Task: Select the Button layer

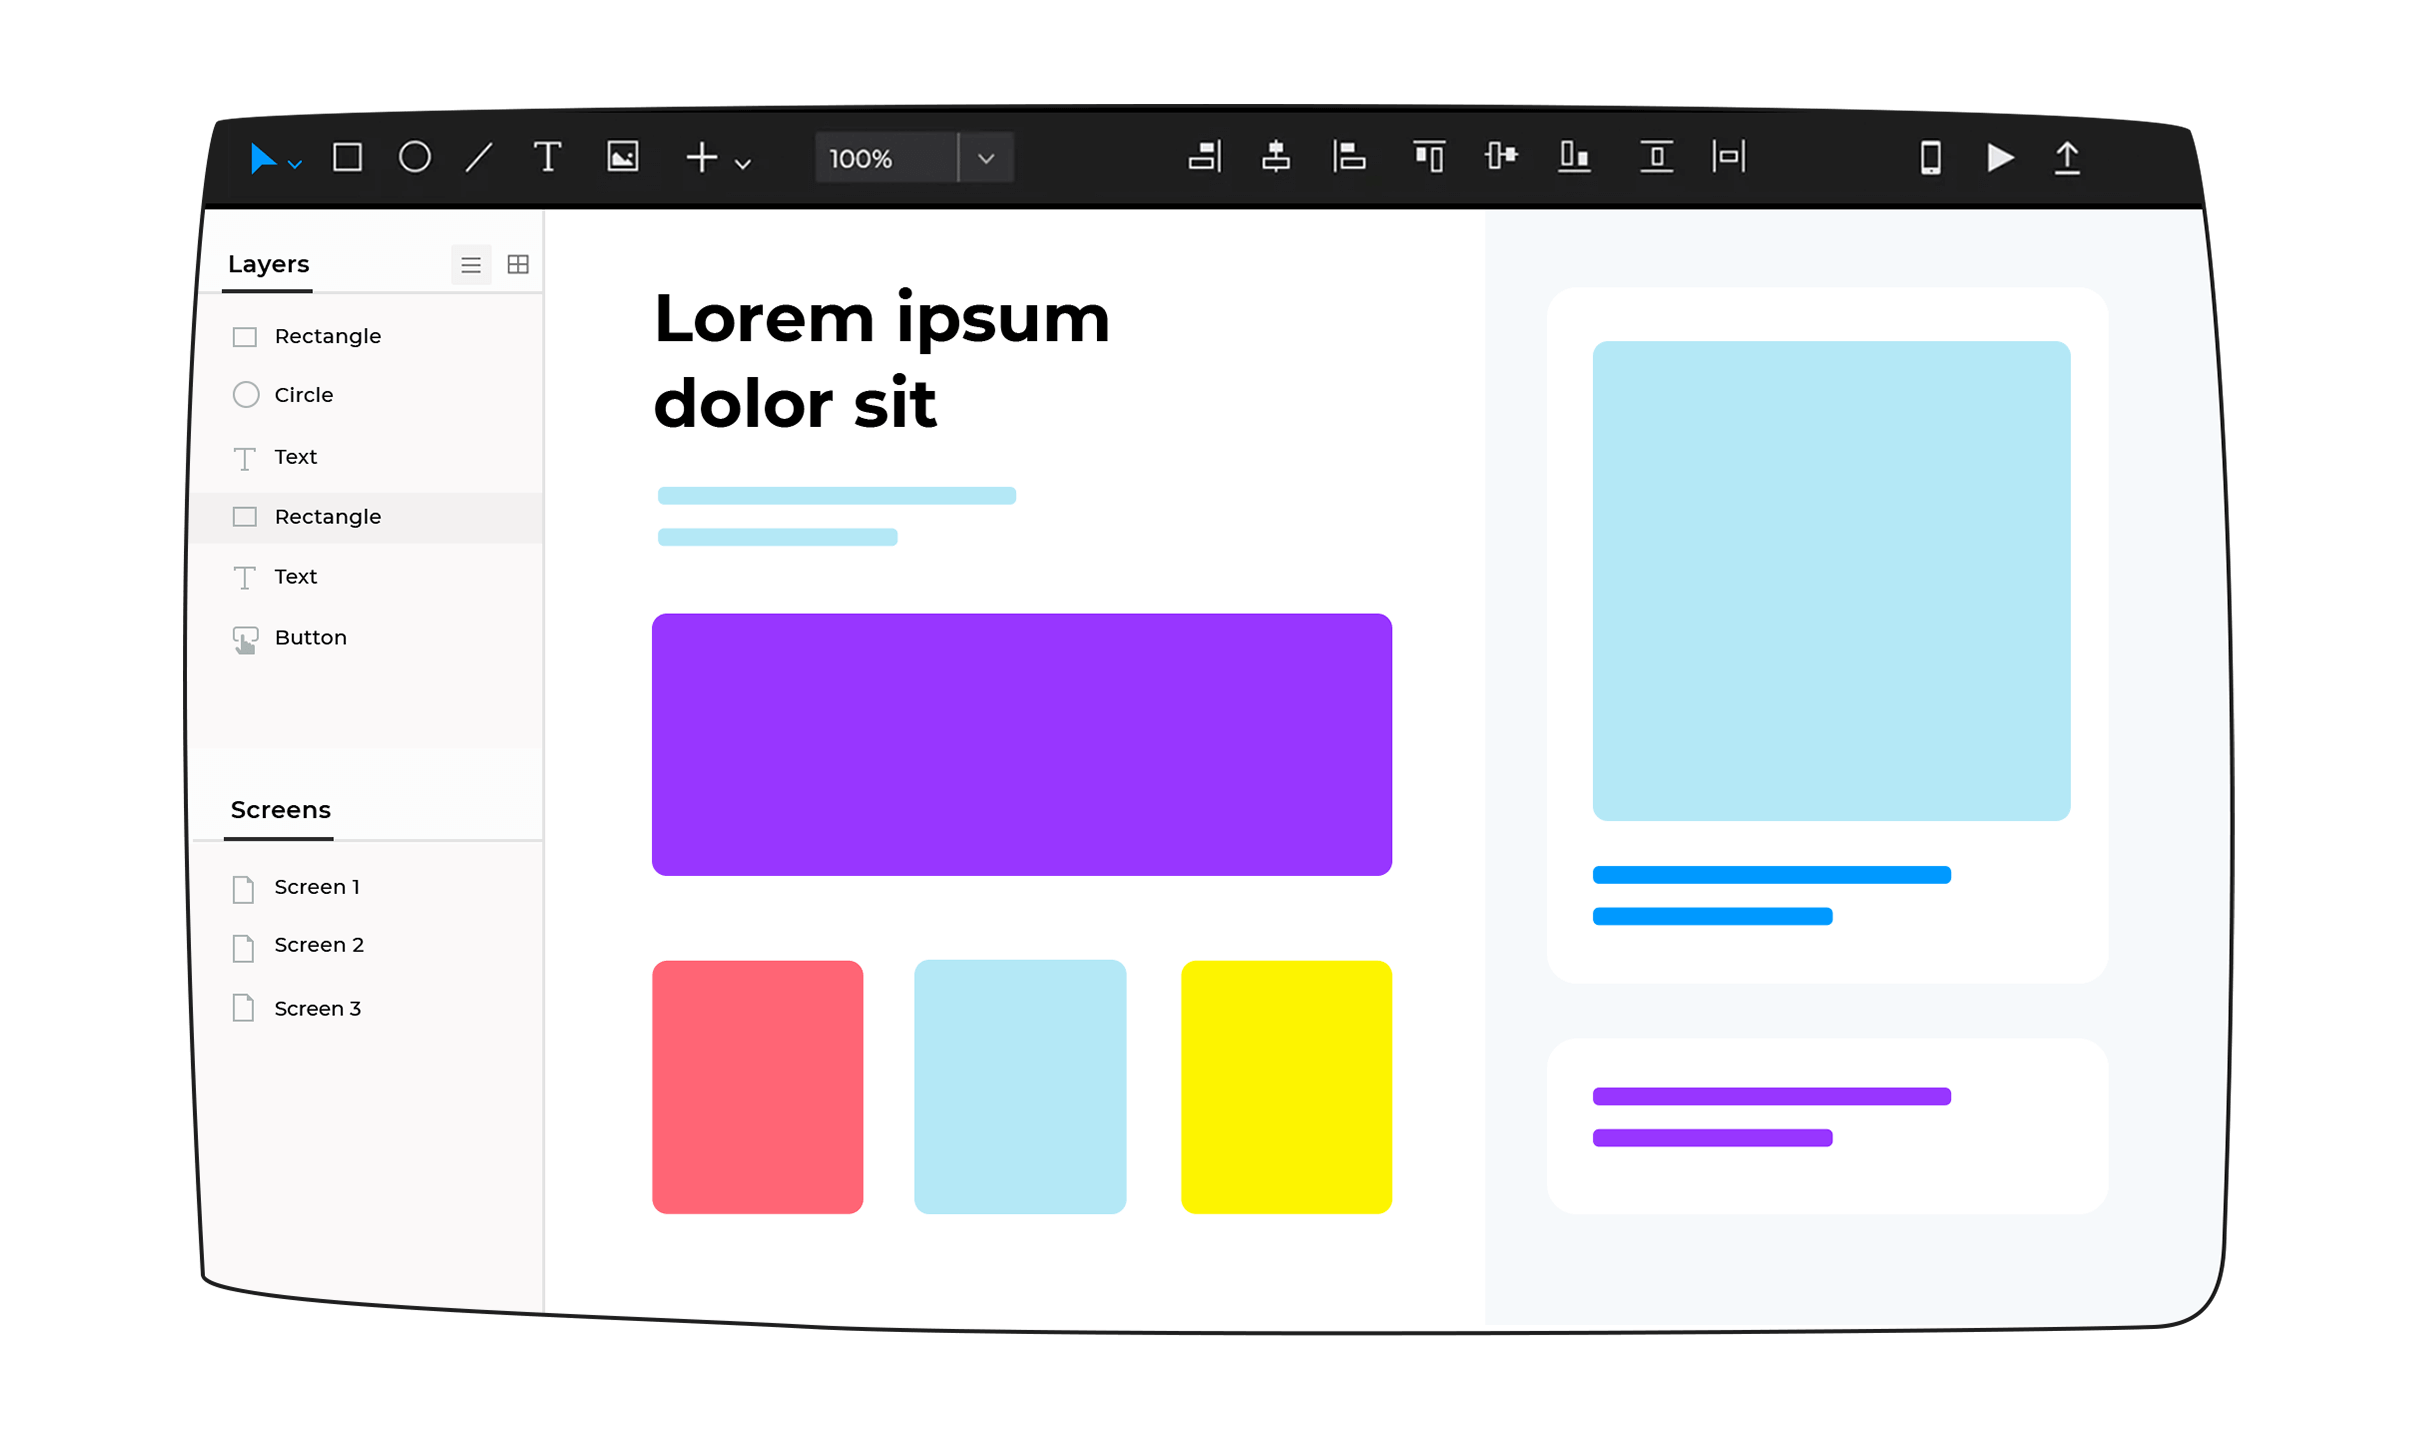Action: [x=310, y=636]
